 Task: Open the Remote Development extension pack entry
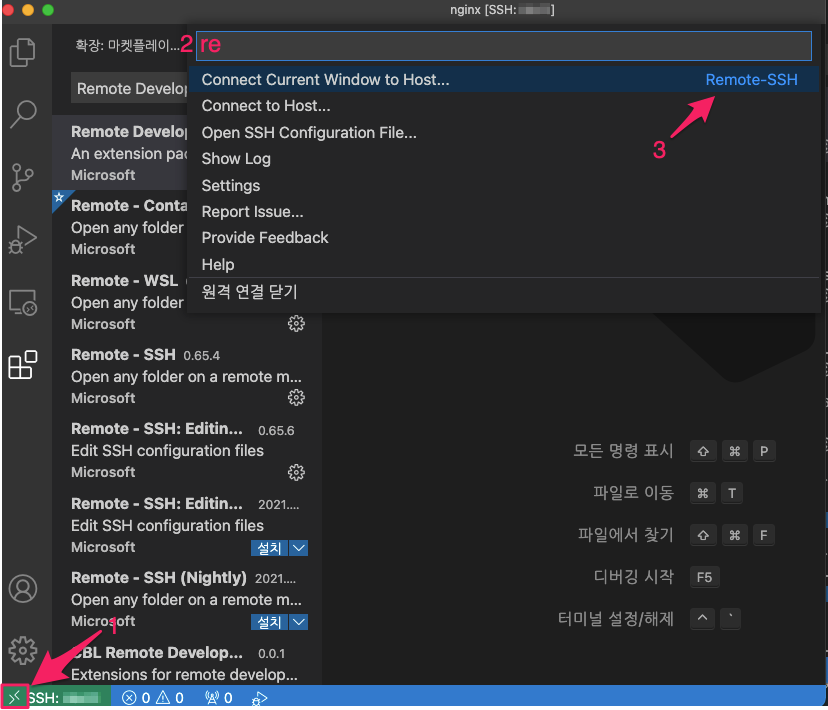click(x=120, y=153)
